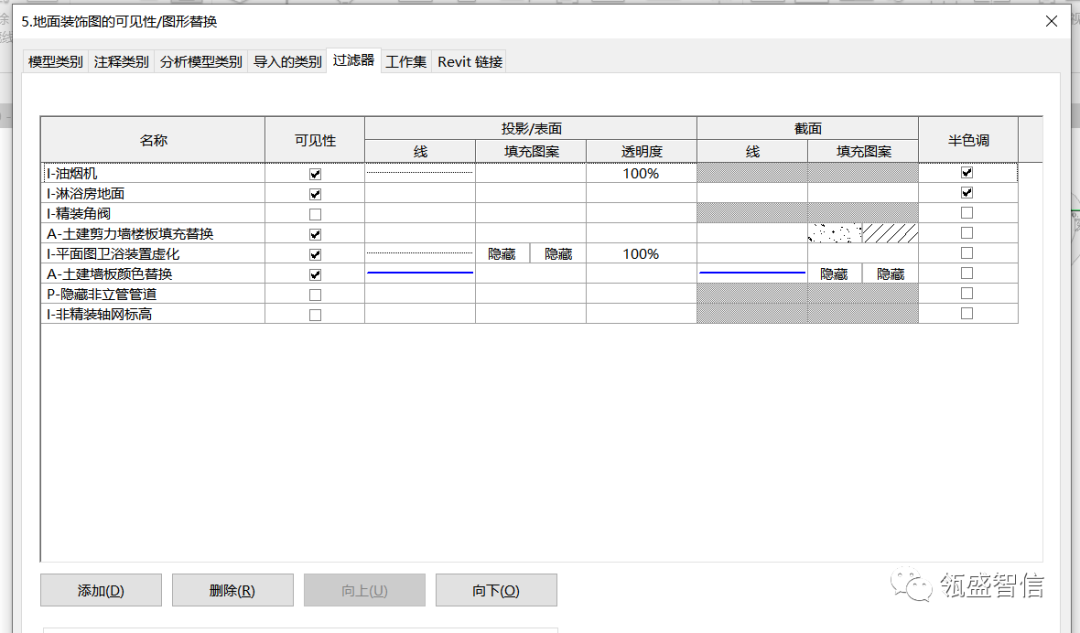Toggle visibility of A-土建剪力墙楼板填充替换

(x=315, y=234)
